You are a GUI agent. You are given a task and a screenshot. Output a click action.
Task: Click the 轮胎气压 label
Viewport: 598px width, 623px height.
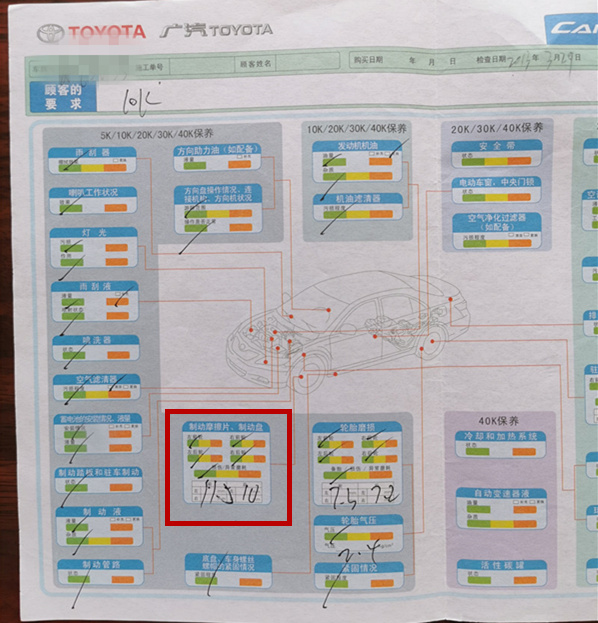(x=358, y=520)
